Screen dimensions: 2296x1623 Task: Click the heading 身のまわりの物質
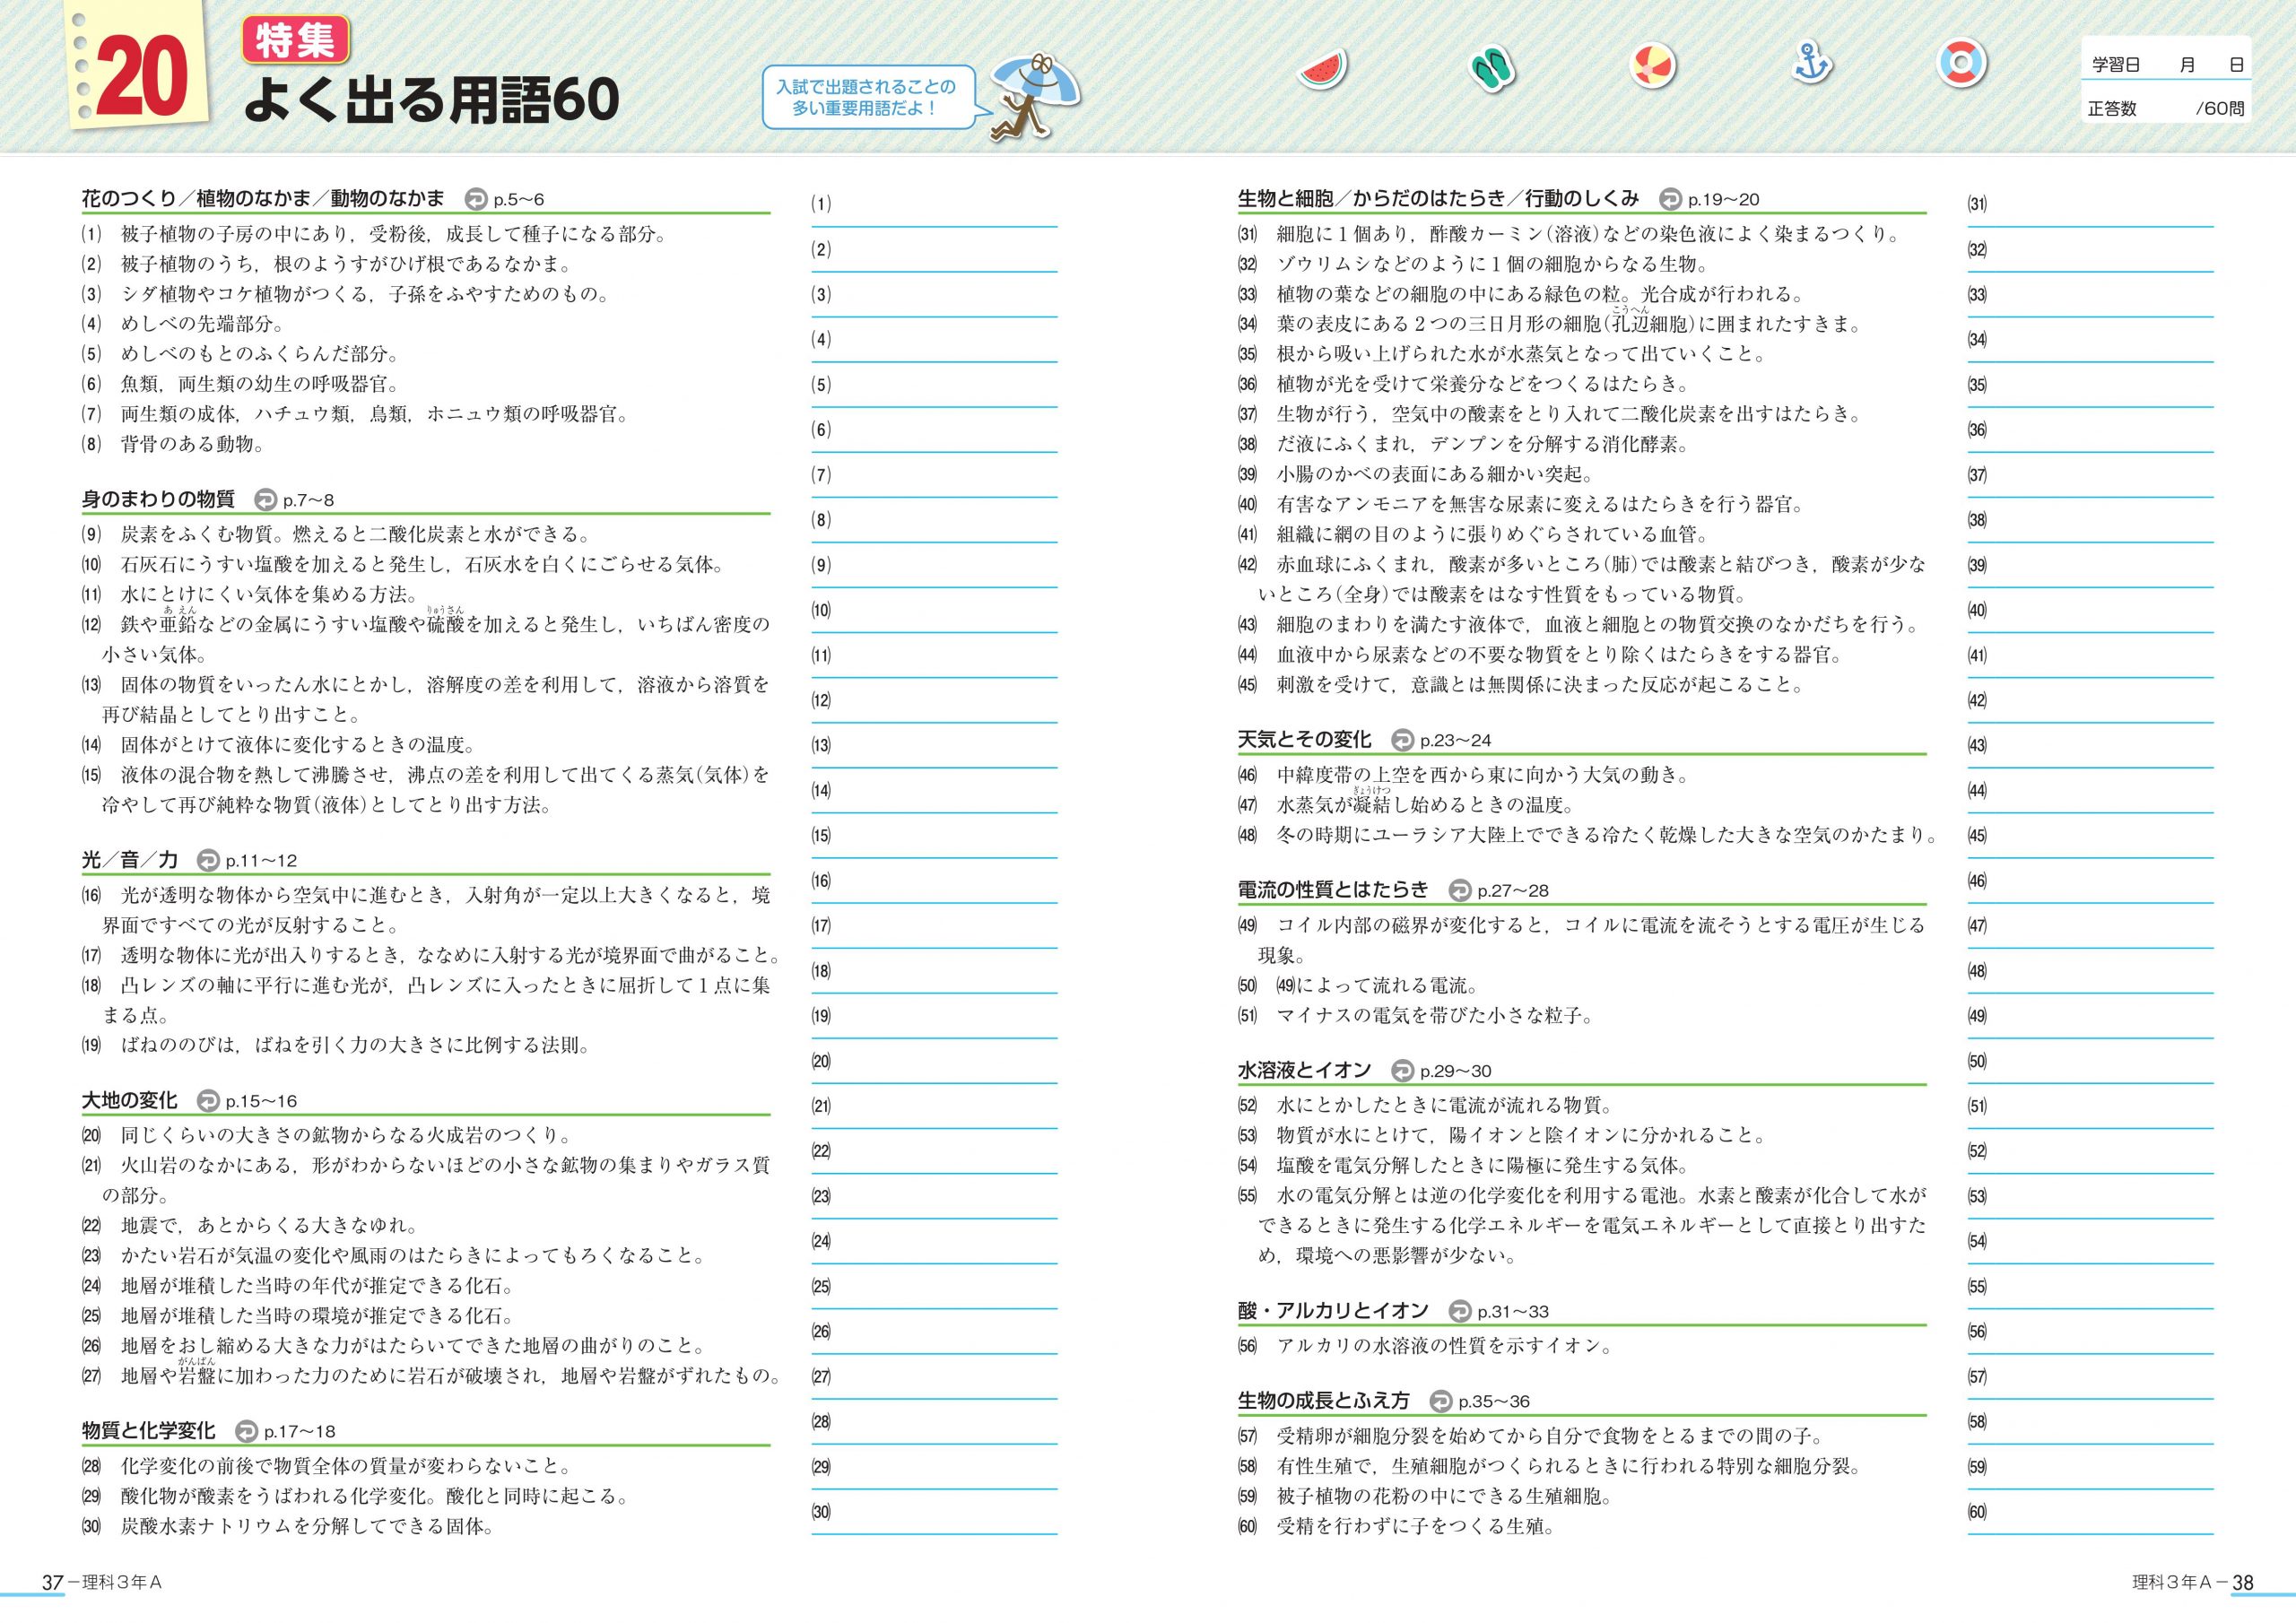tap(158, 499)
